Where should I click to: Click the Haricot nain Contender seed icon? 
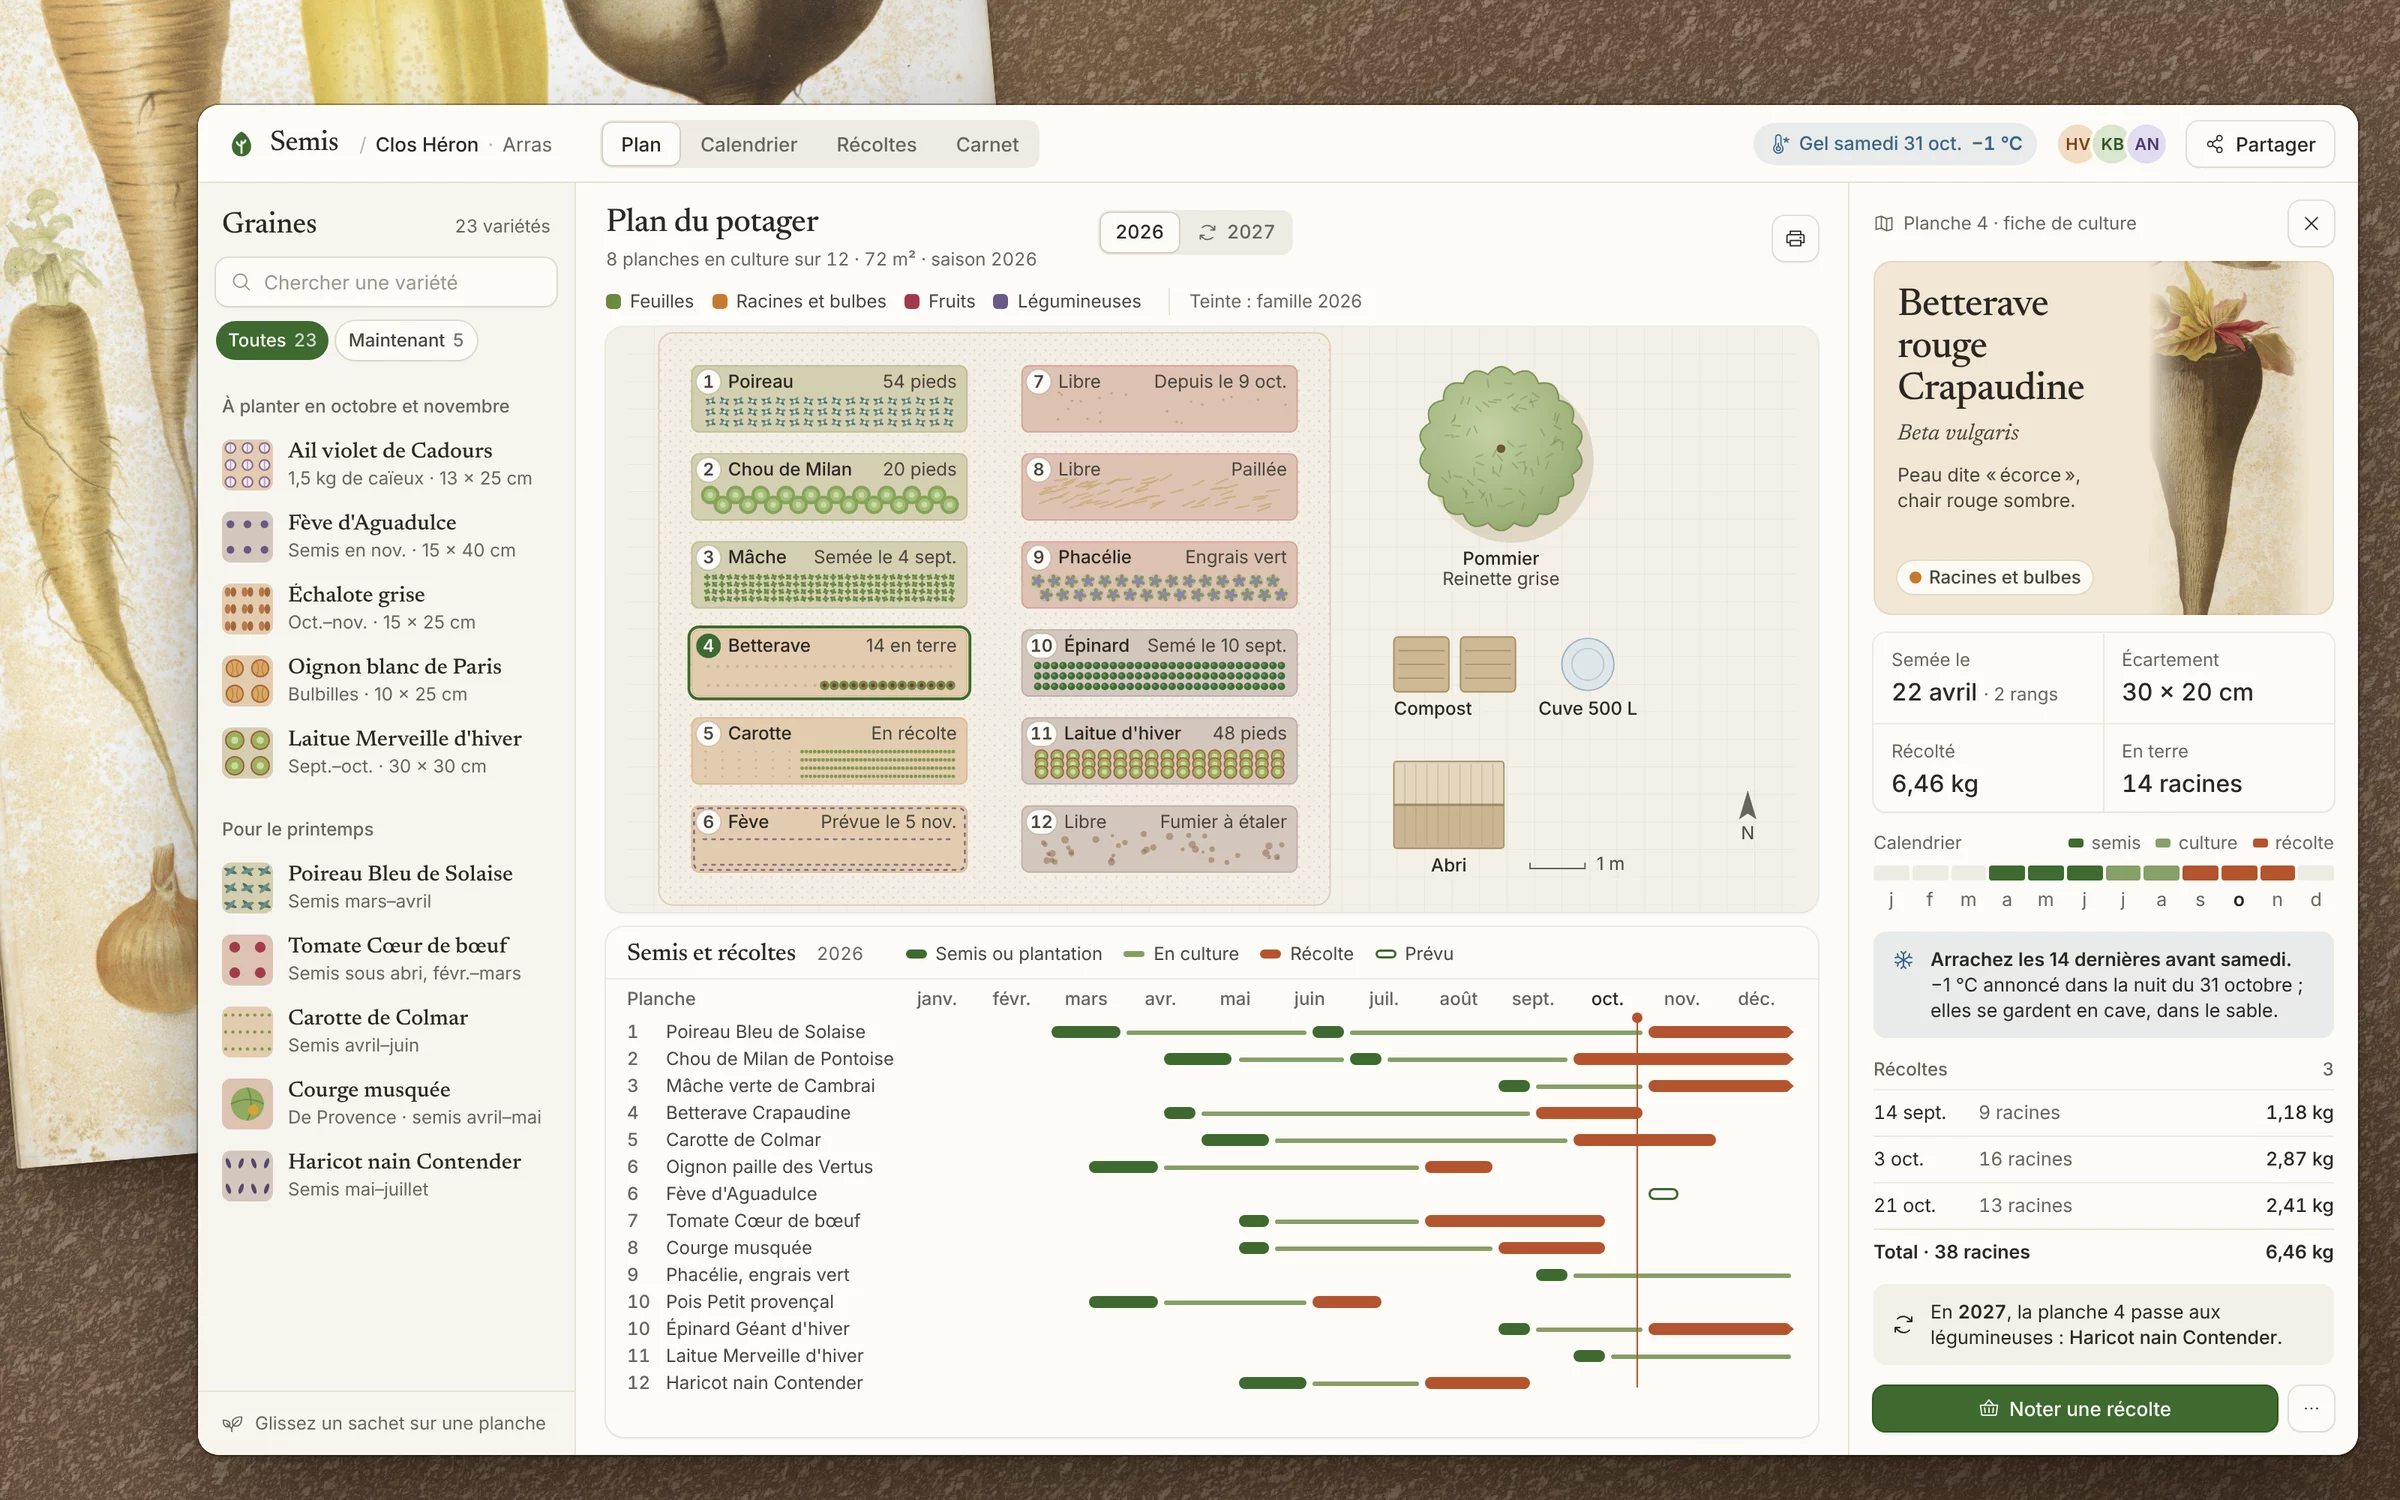coord(247,1176)
